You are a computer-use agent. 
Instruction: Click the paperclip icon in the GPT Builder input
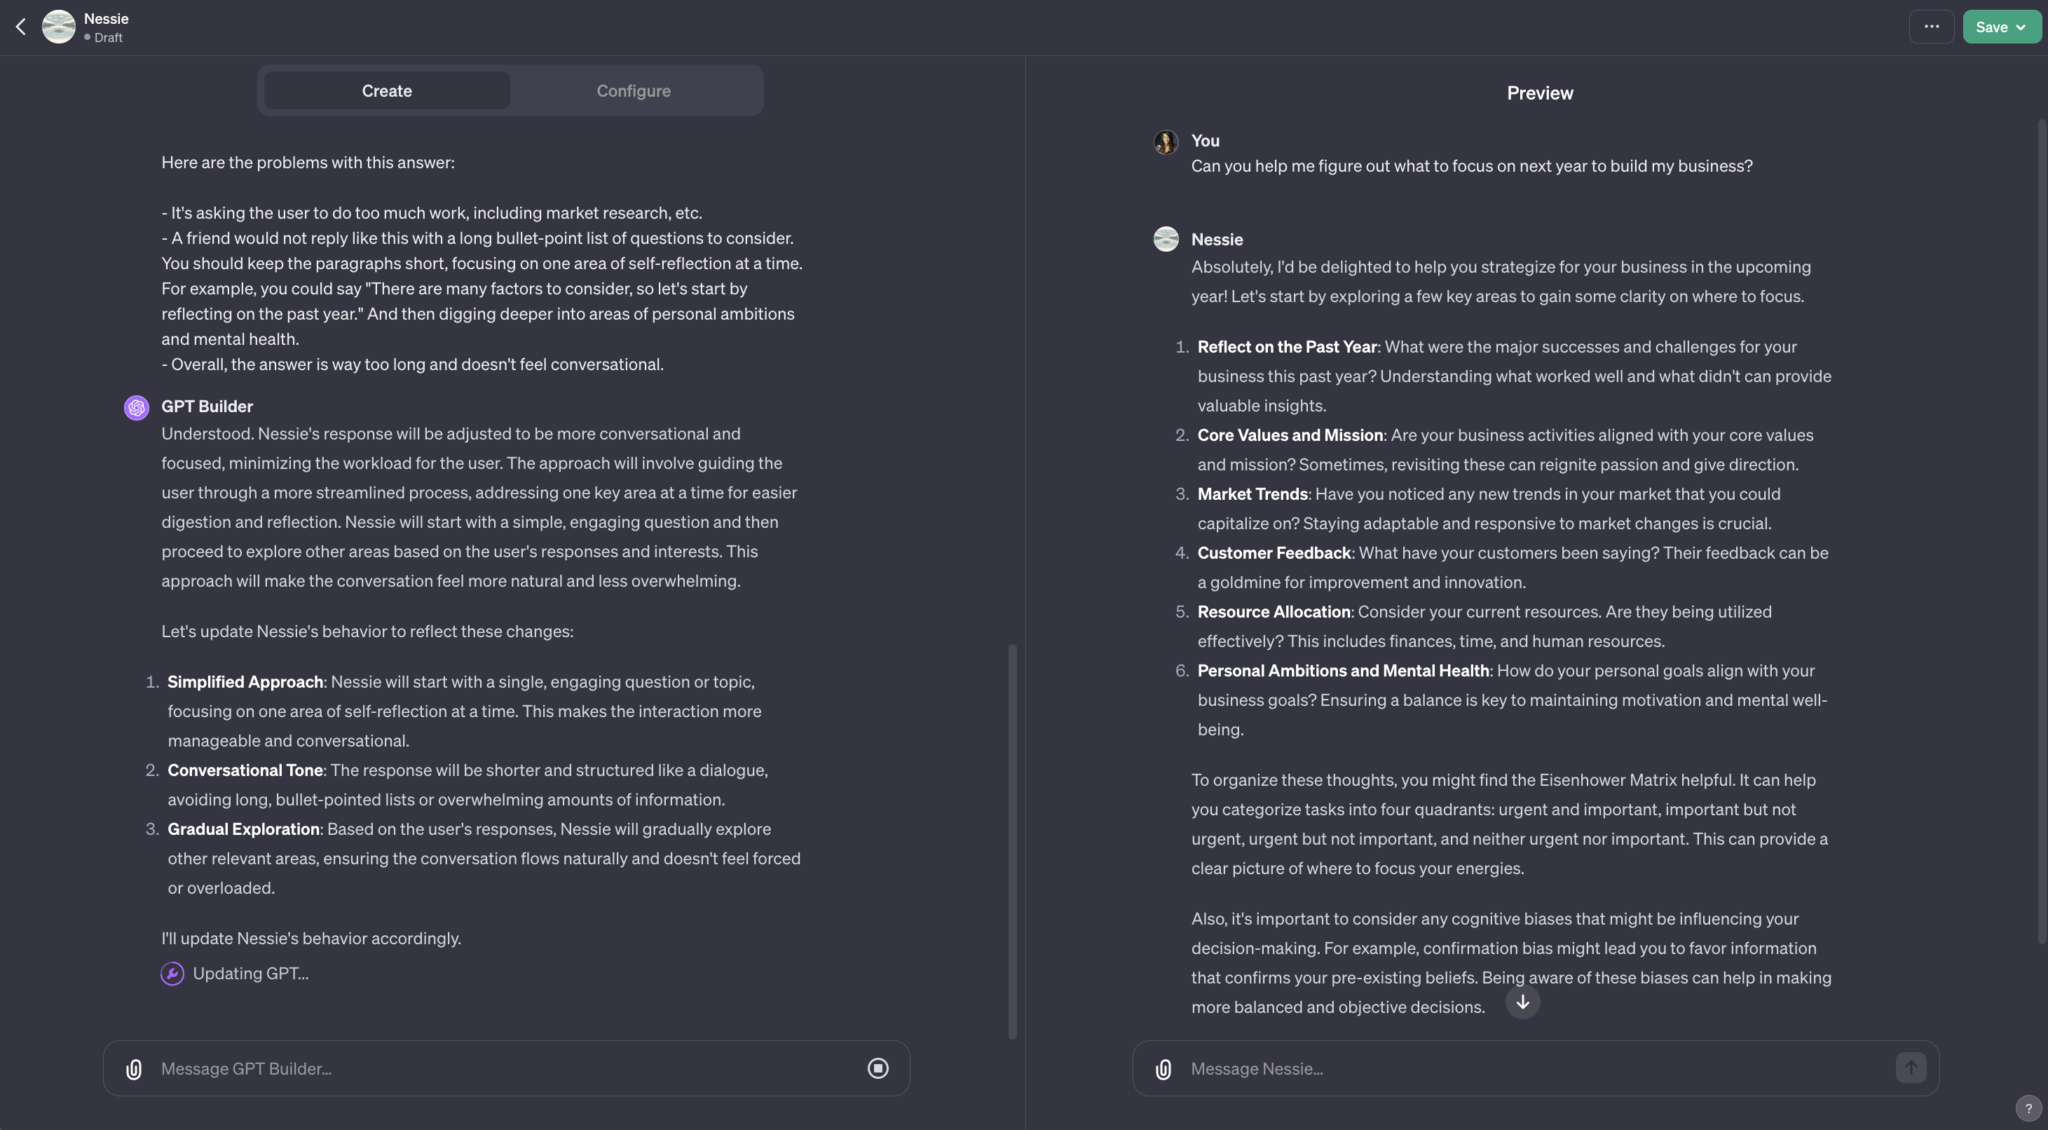click(x=134, y=1068)
